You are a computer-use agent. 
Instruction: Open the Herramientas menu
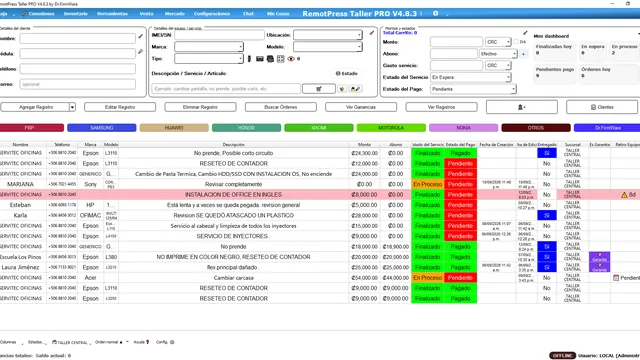point(112,13)
